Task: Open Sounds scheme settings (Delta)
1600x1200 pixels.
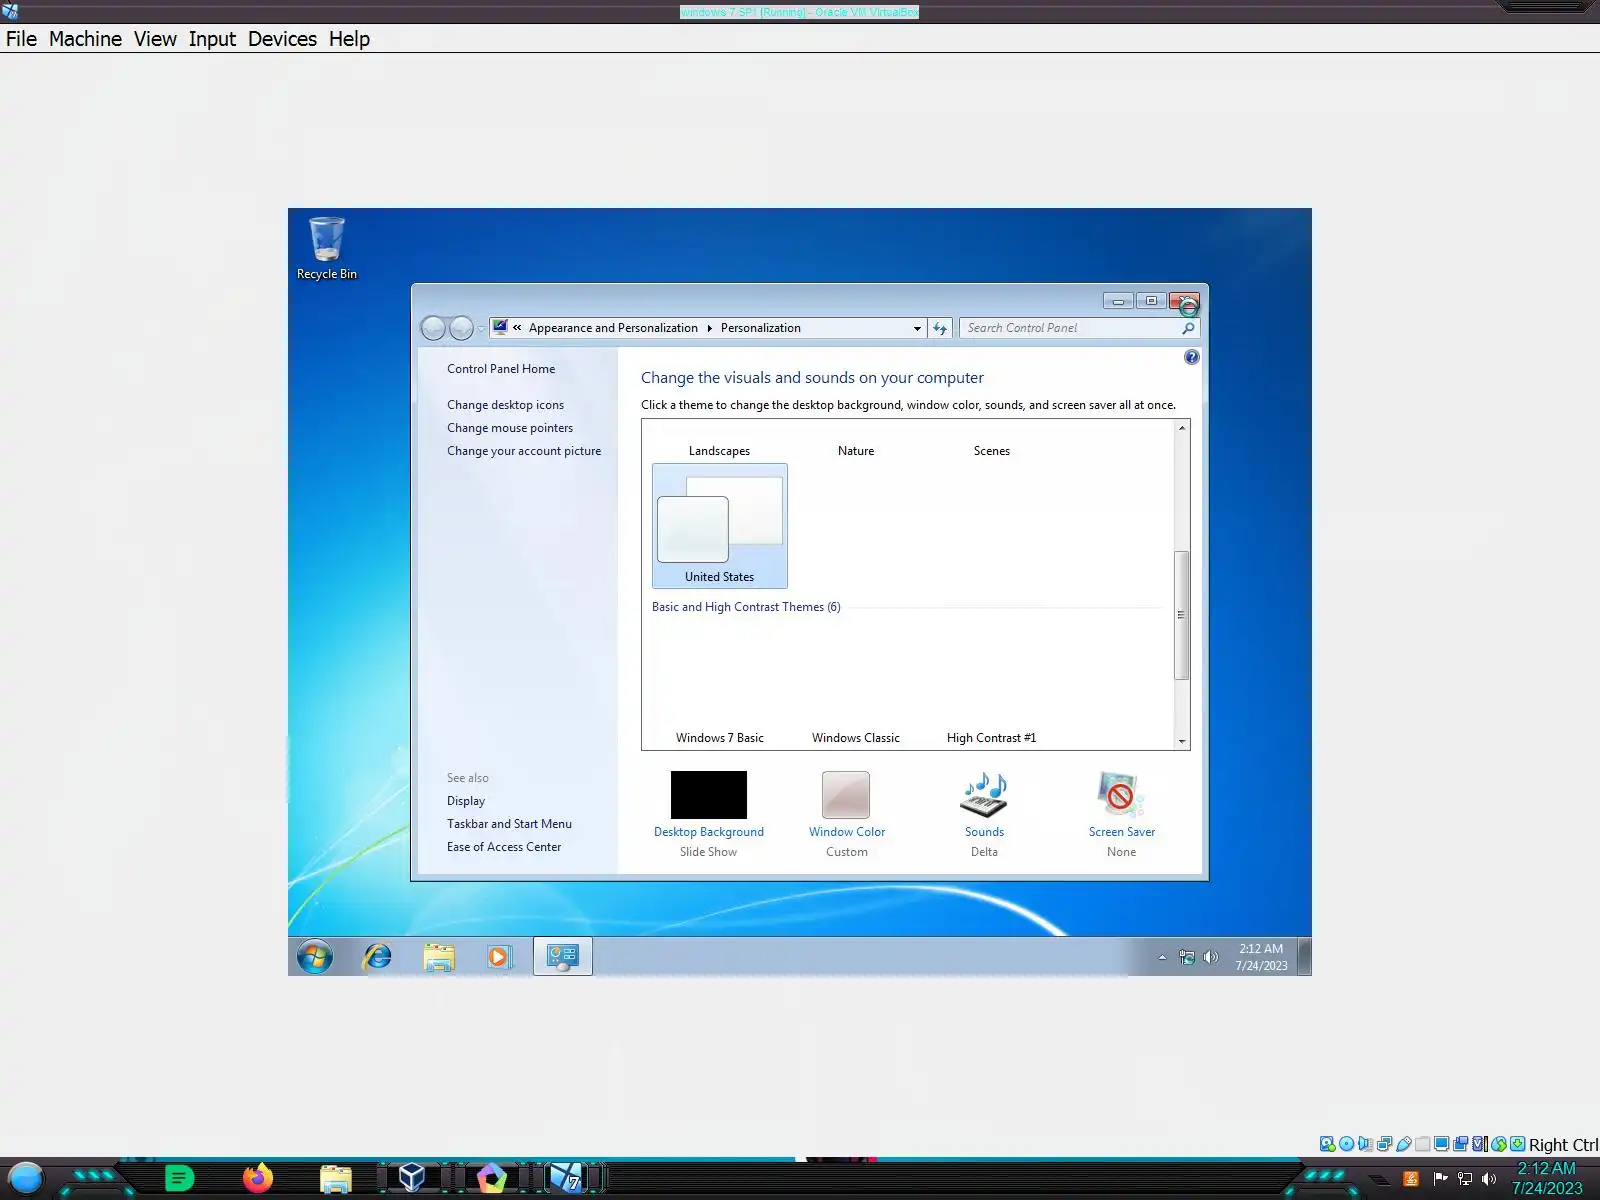Action: click(984, 814)
